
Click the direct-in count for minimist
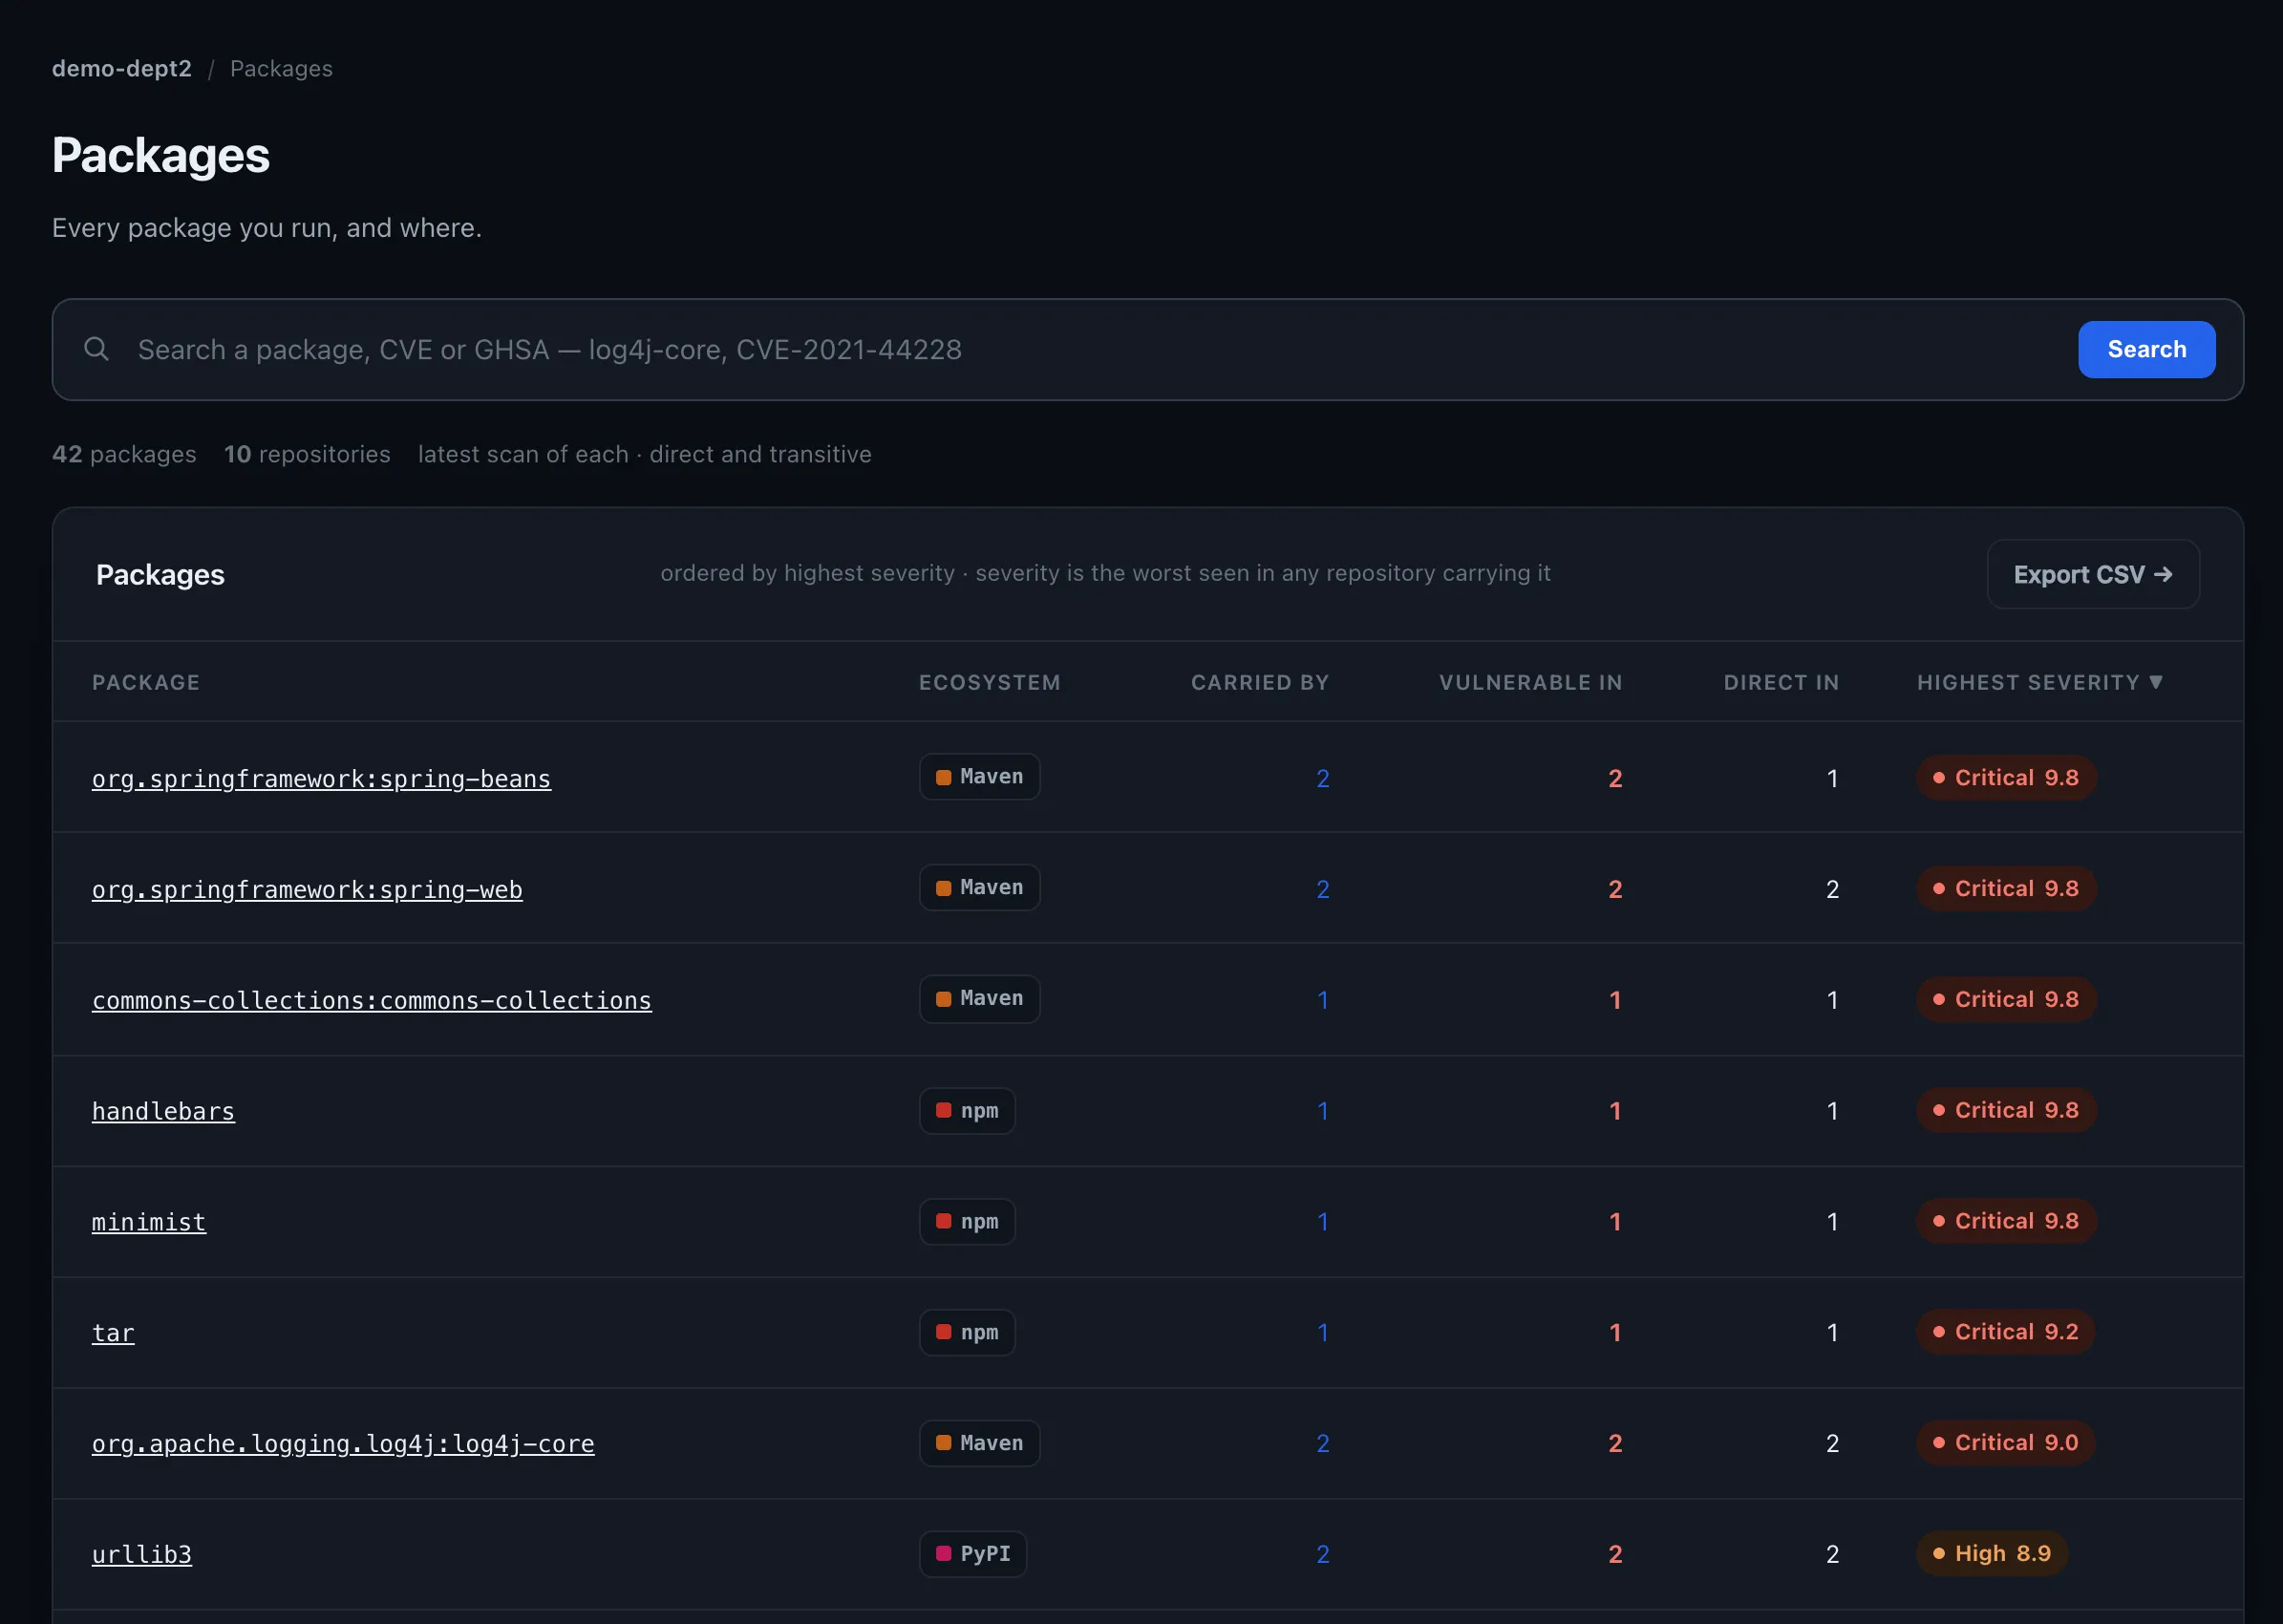point(1832,1222)
